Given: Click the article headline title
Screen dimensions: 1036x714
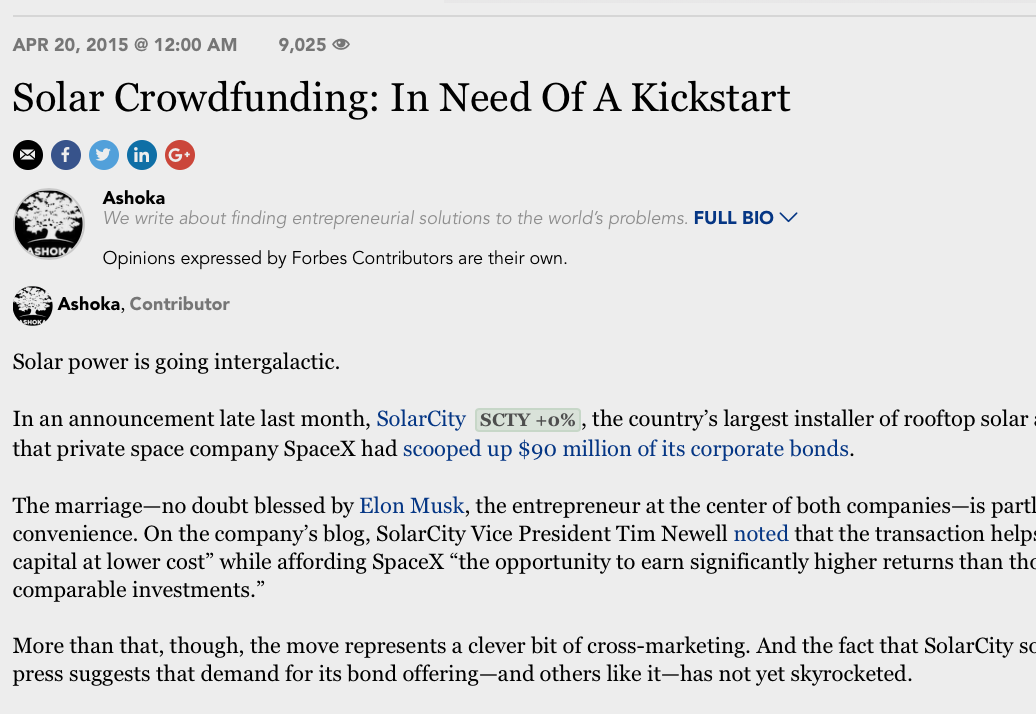Looking at the screenshot, I should coord(401,98).
